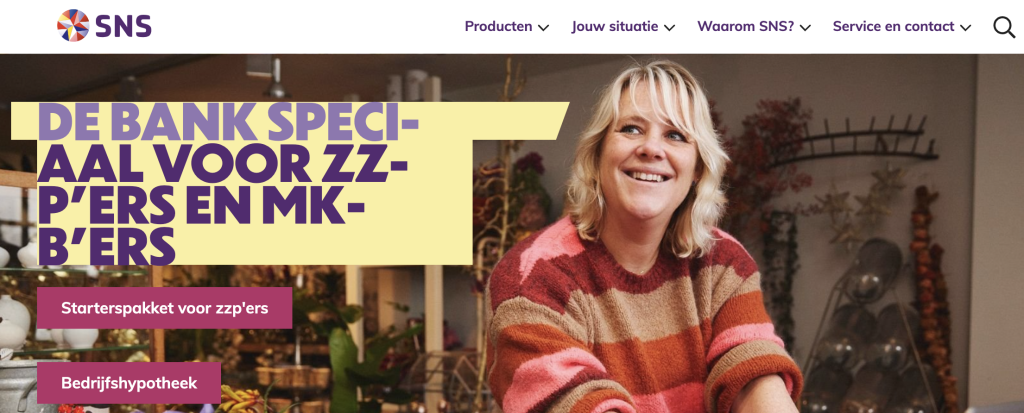Expand the chevron next to Producten
The width and height of the screenshot is (1024, 413).
pyautogui.click(x=543, y=27)
